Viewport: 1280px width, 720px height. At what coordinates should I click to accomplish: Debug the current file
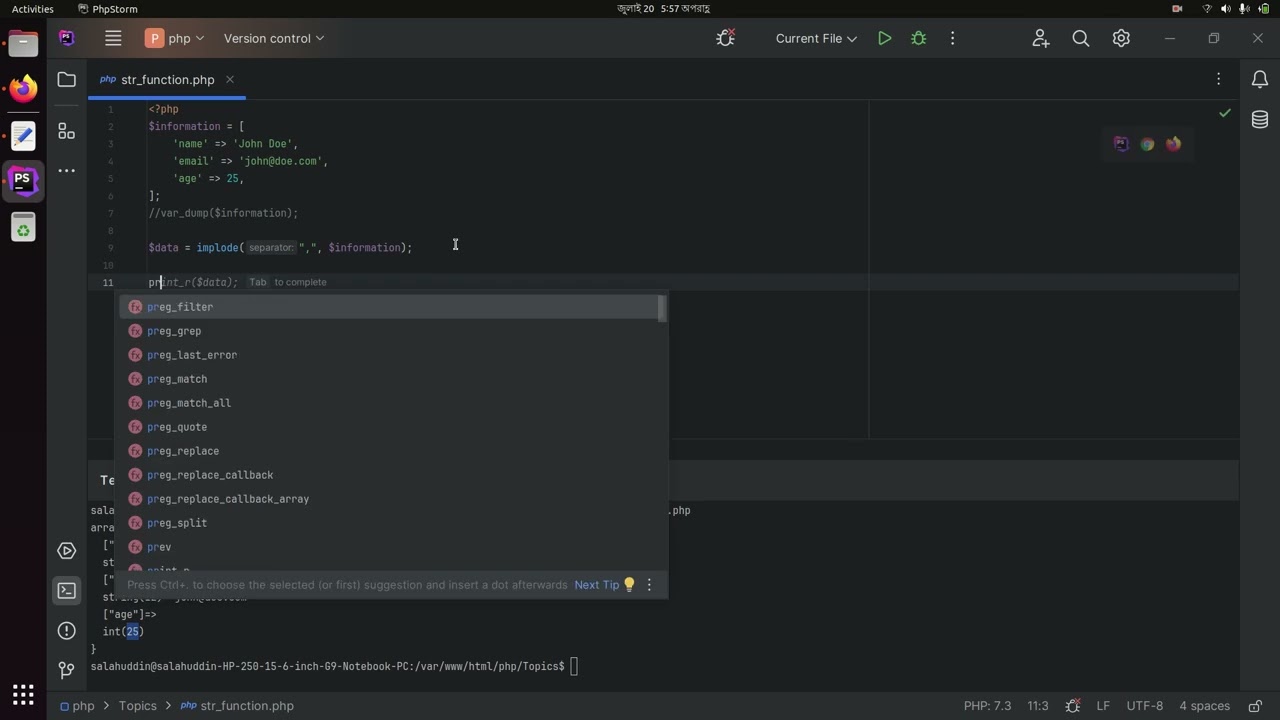coord(918,38)
